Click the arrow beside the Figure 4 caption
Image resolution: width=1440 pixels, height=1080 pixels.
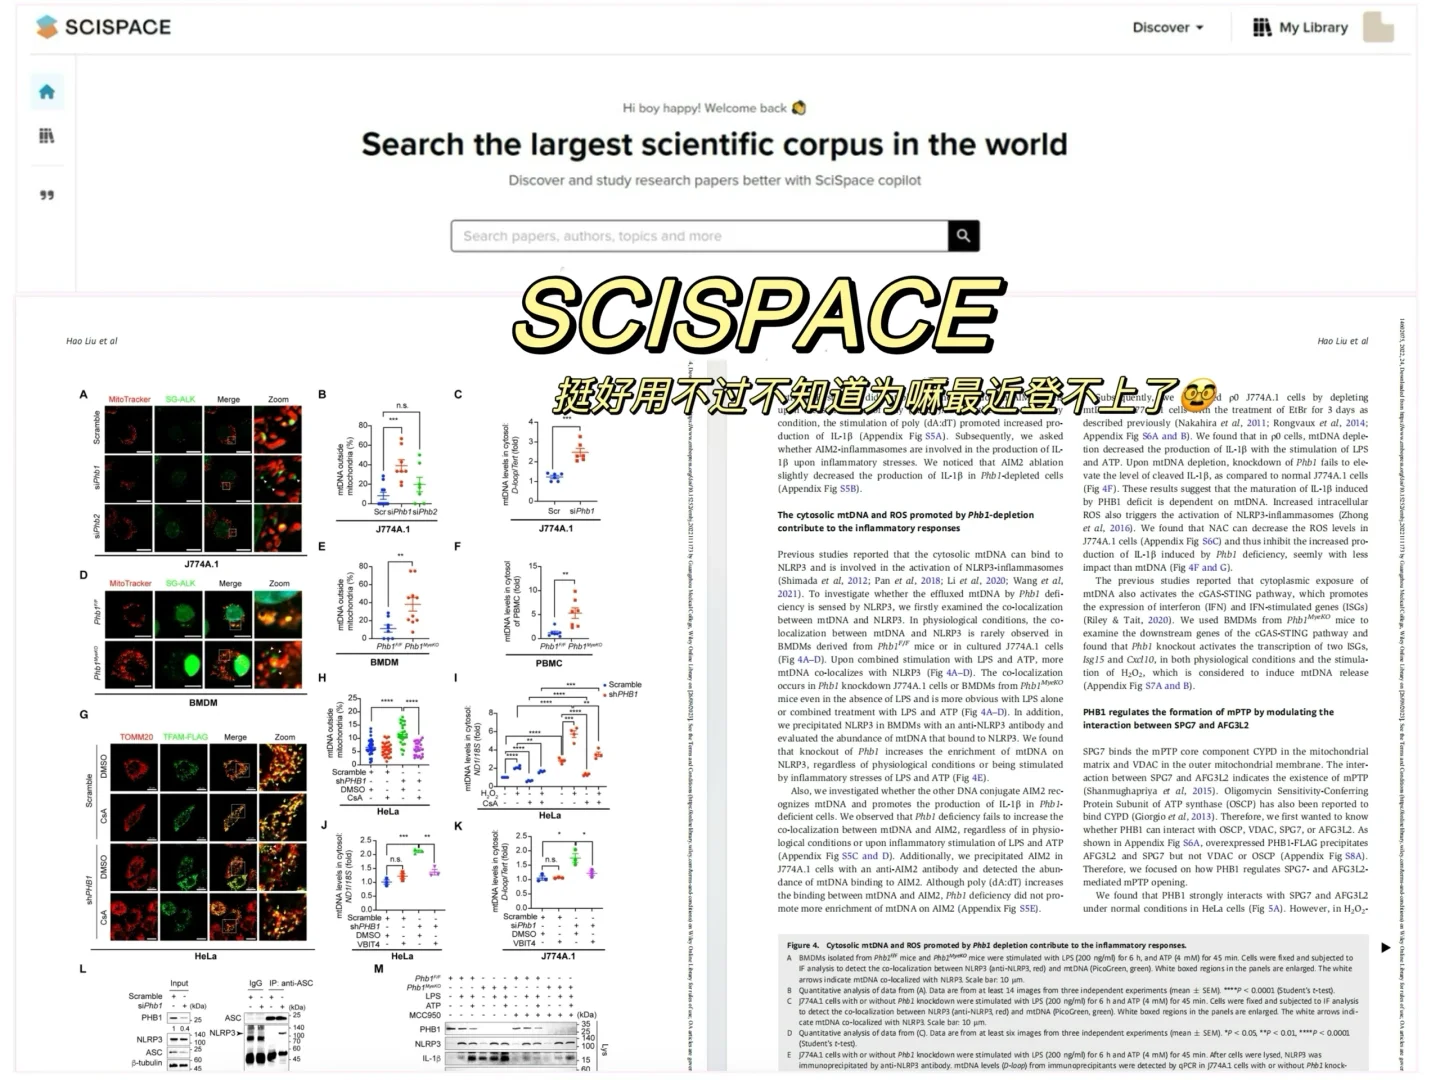point(1385,947)
